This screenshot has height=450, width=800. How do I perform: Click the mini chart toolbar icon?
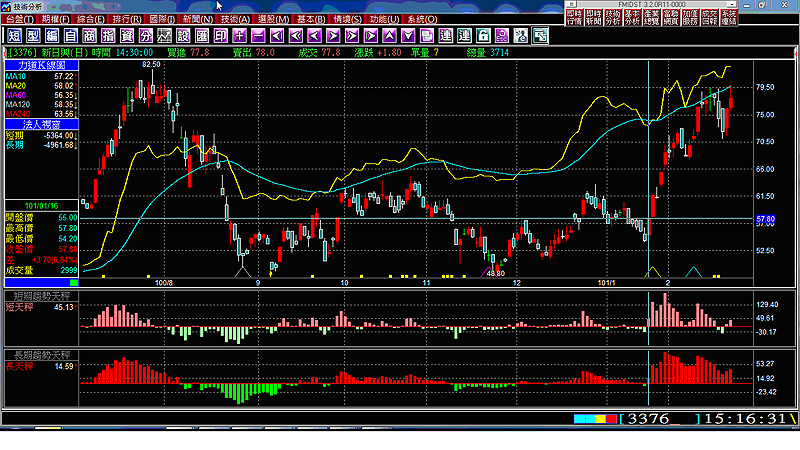(164, 36)
